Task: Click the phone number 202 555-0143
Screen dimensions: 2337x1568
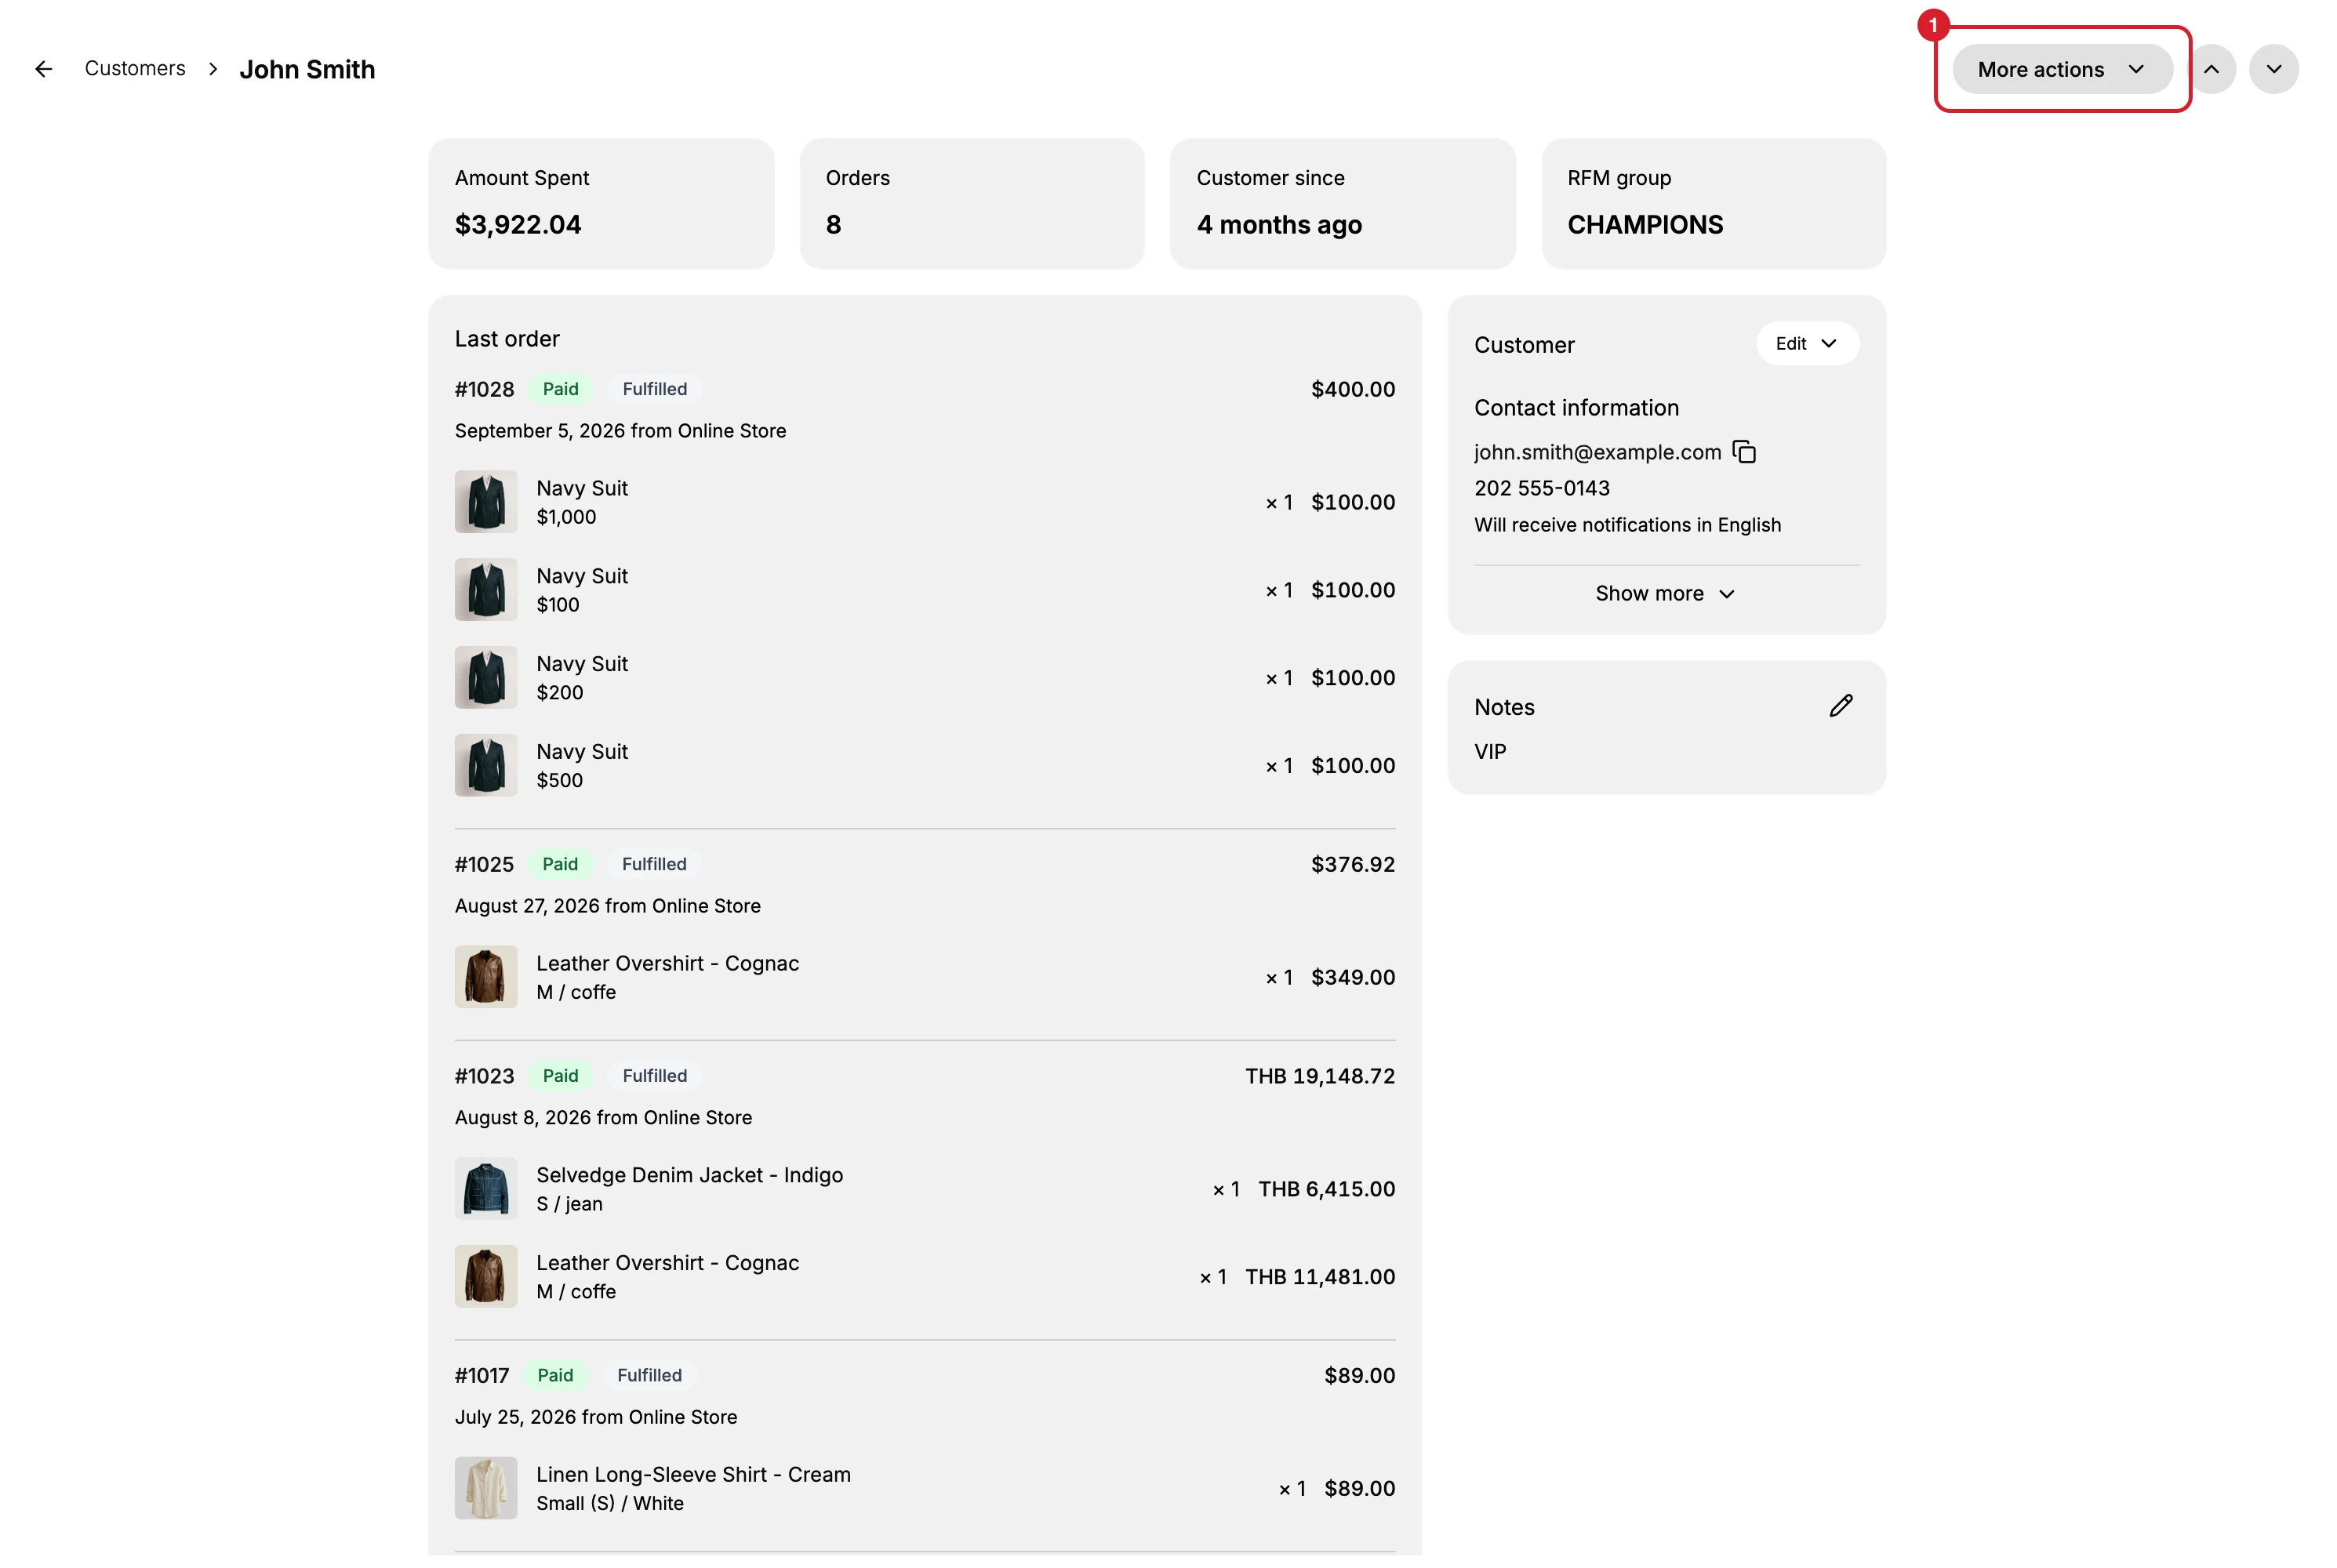Action: coord(1541,488)
